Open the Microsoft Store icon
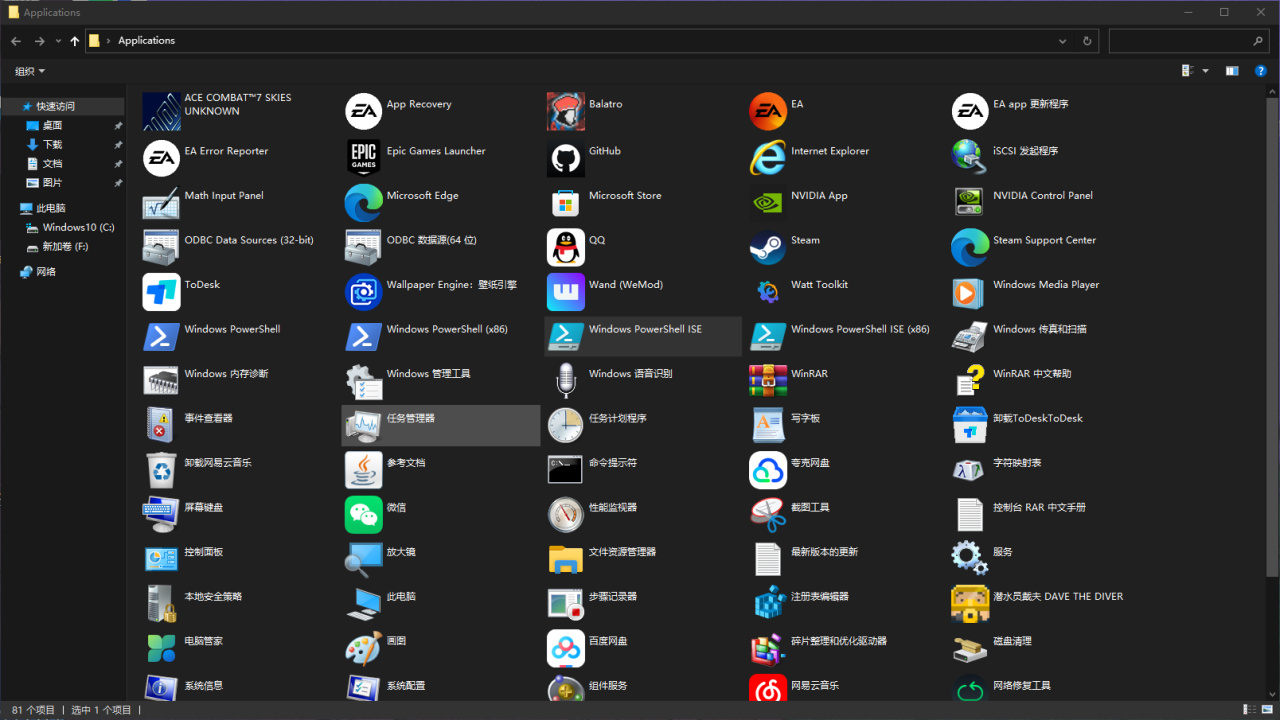 tap(566, 202)
